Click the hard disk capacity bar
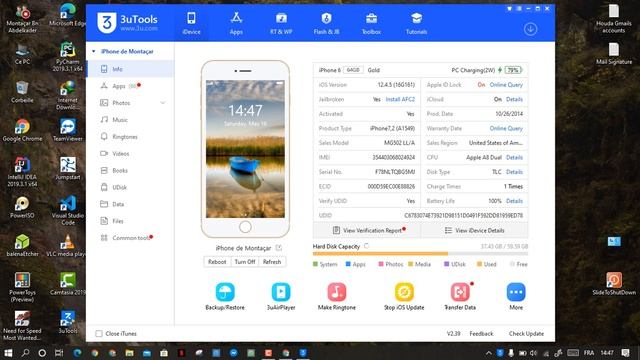Screen dimensions: 640x360 click(x=420, y=254)
